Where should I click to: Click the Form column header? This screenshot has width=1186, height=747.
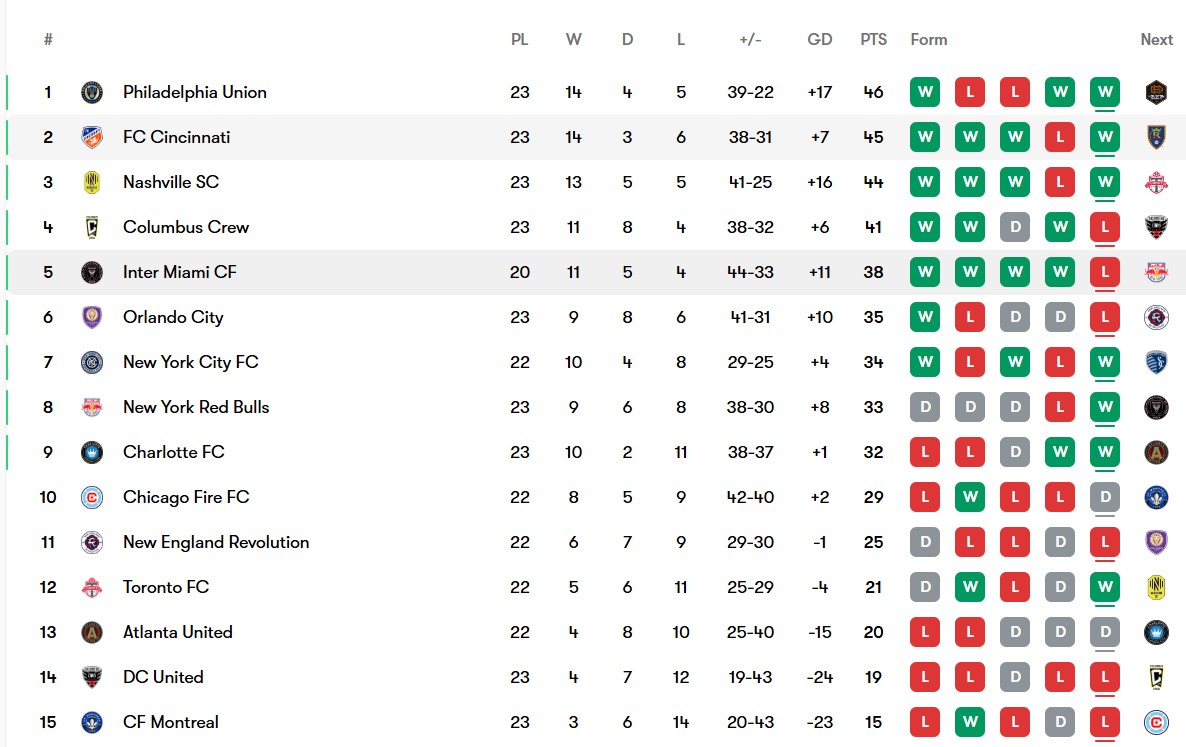(929, 39)
